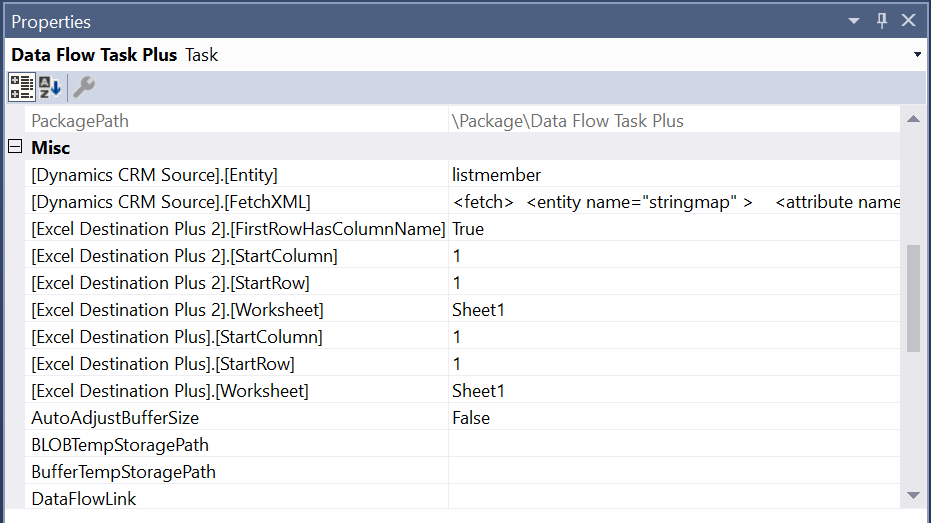The width and height of the screenshot is (931, 523).
Task: Click the \Package\Data Flow Task Plus path value
Action: [x=568, y=121]
